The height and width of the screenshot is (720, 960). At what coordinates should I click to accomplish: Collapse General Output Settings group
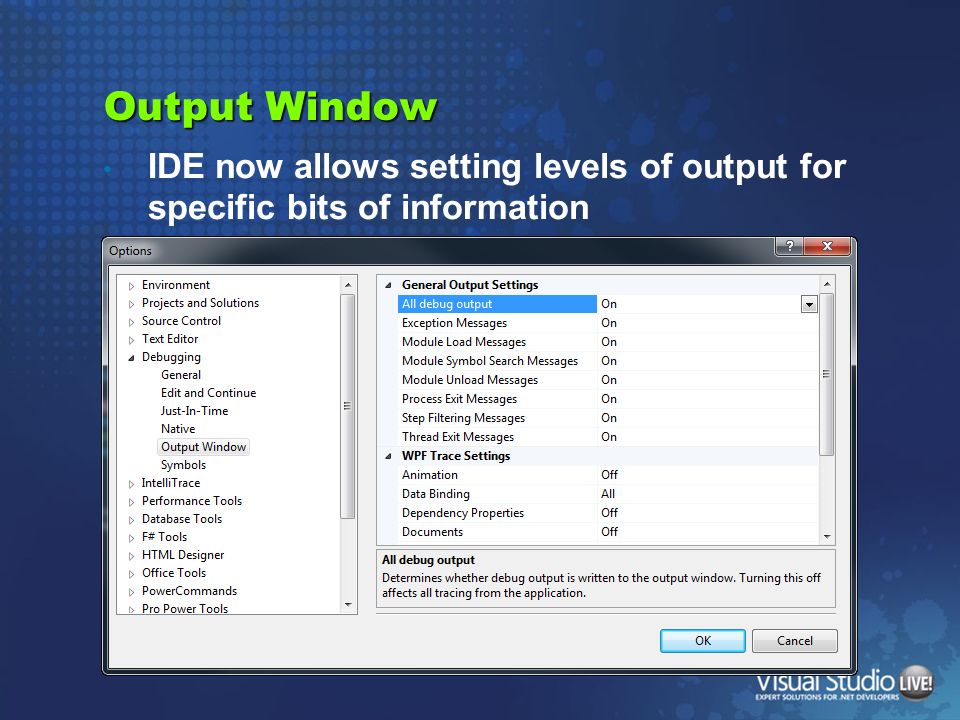(x=388, y=285)
